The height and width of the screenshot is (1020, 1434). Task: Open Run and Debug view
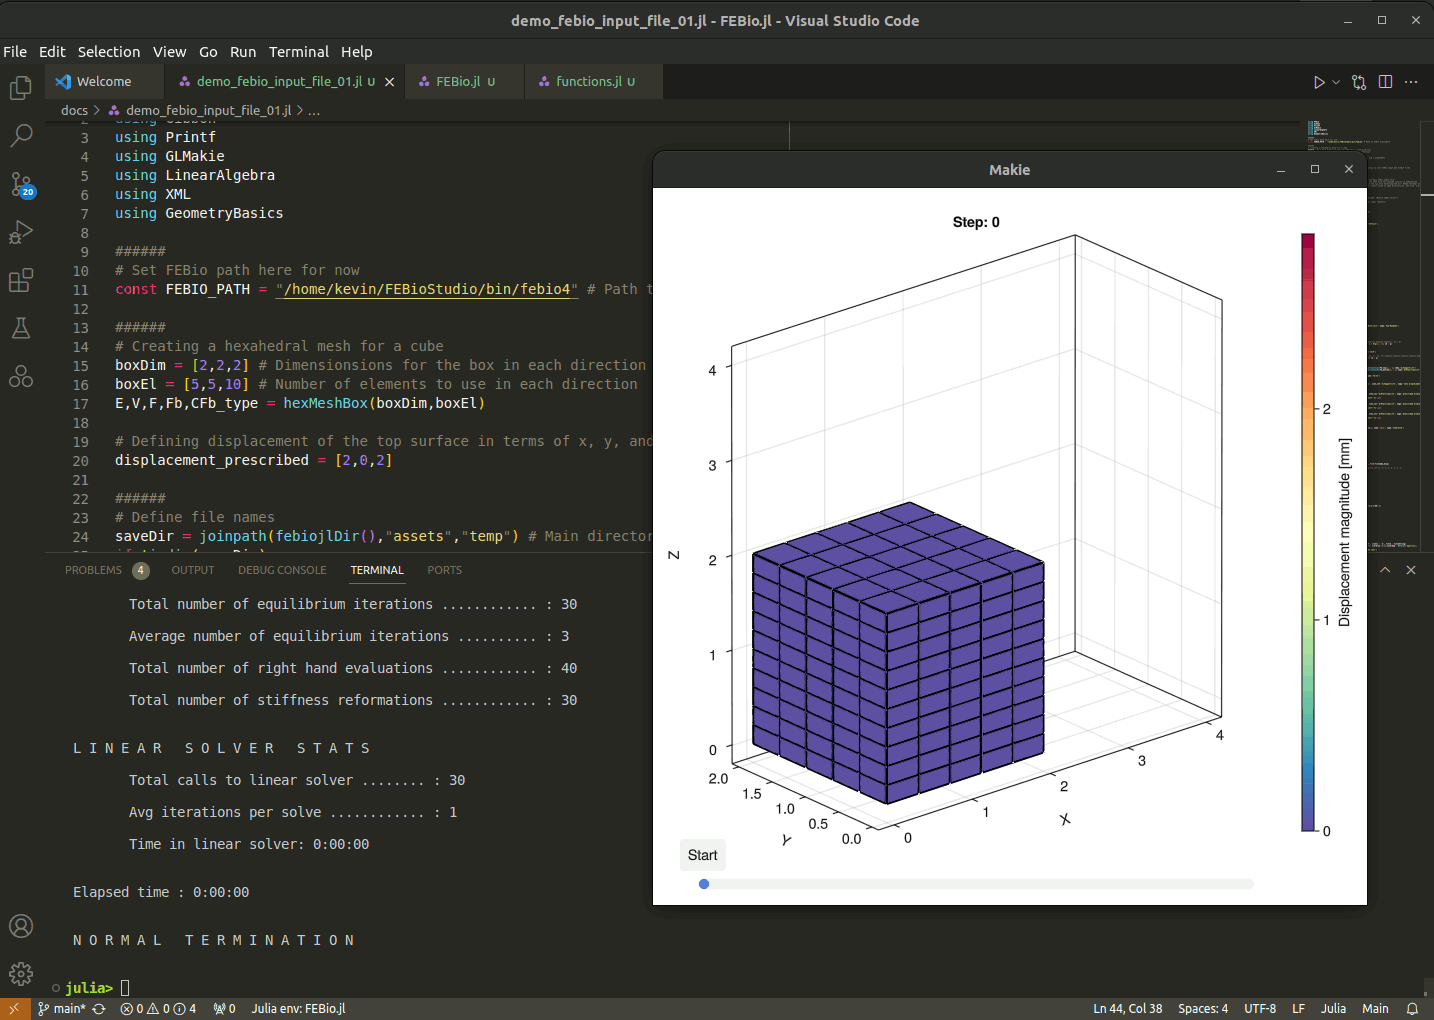(21, 232)
